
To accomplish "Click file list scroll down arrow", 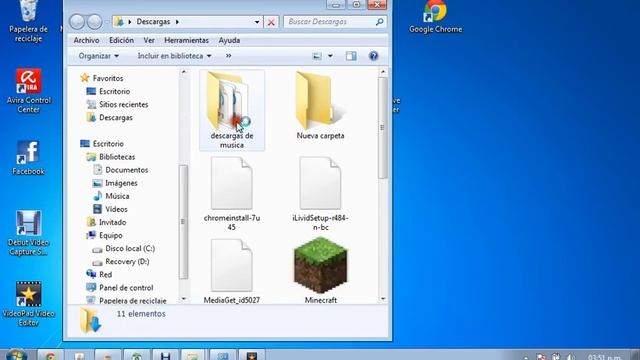I will [383, 299].
